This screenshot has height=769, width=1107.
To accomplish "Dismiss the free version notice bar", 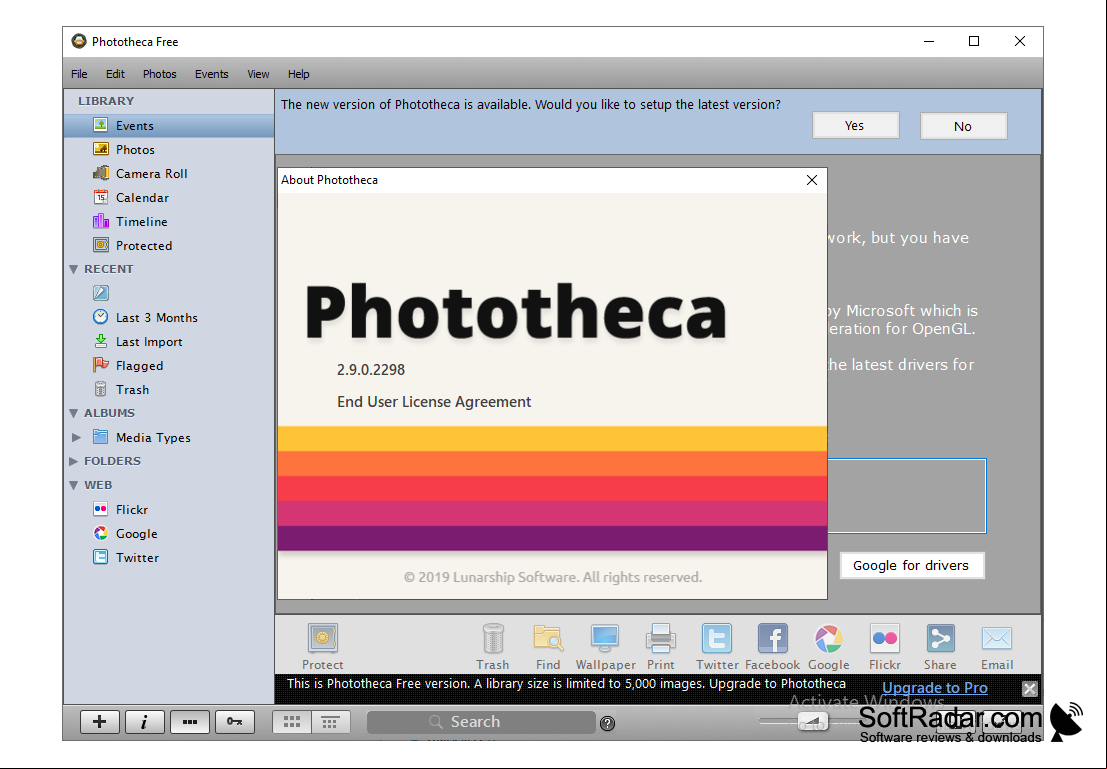I will [1029, 688].
